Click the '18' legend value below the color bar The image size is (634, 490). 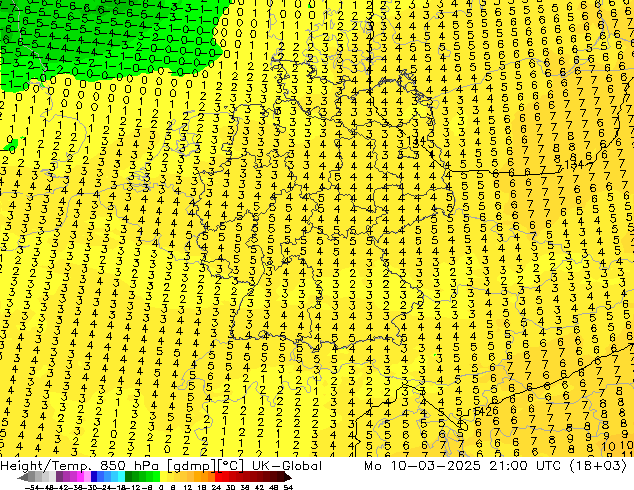(202, 488)
